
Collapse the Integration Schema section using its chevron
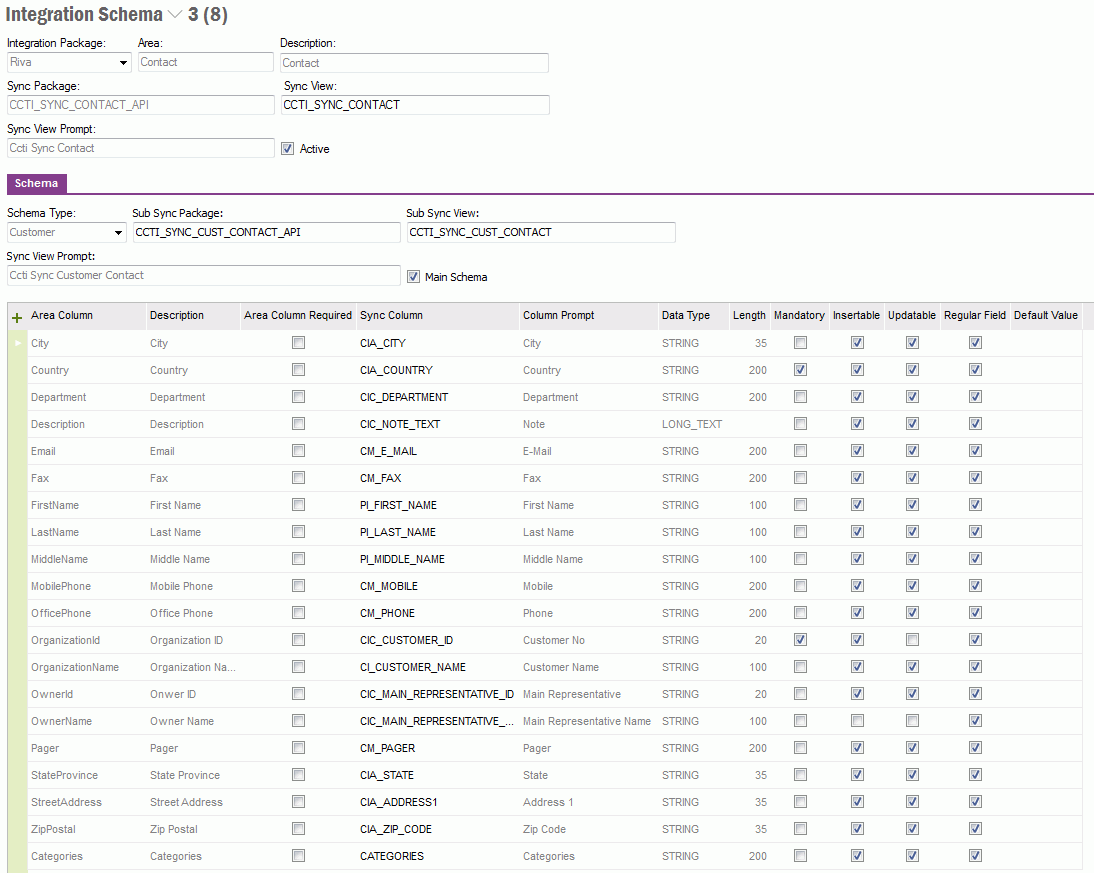click(173, 14)
